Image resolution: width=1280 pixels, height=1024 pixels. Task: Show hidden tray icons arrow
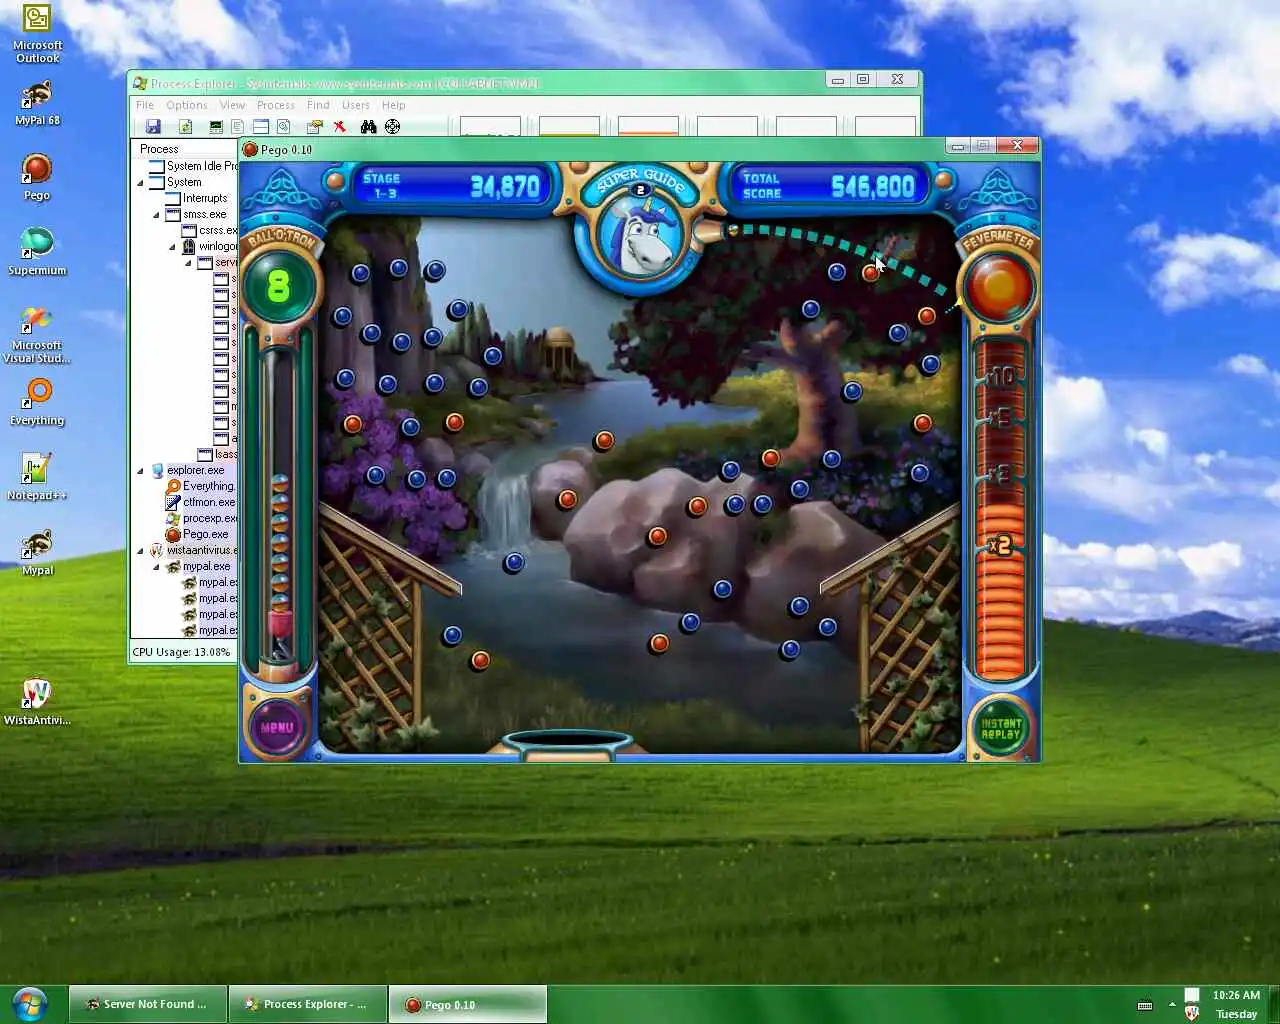tap(1172, 1005)
